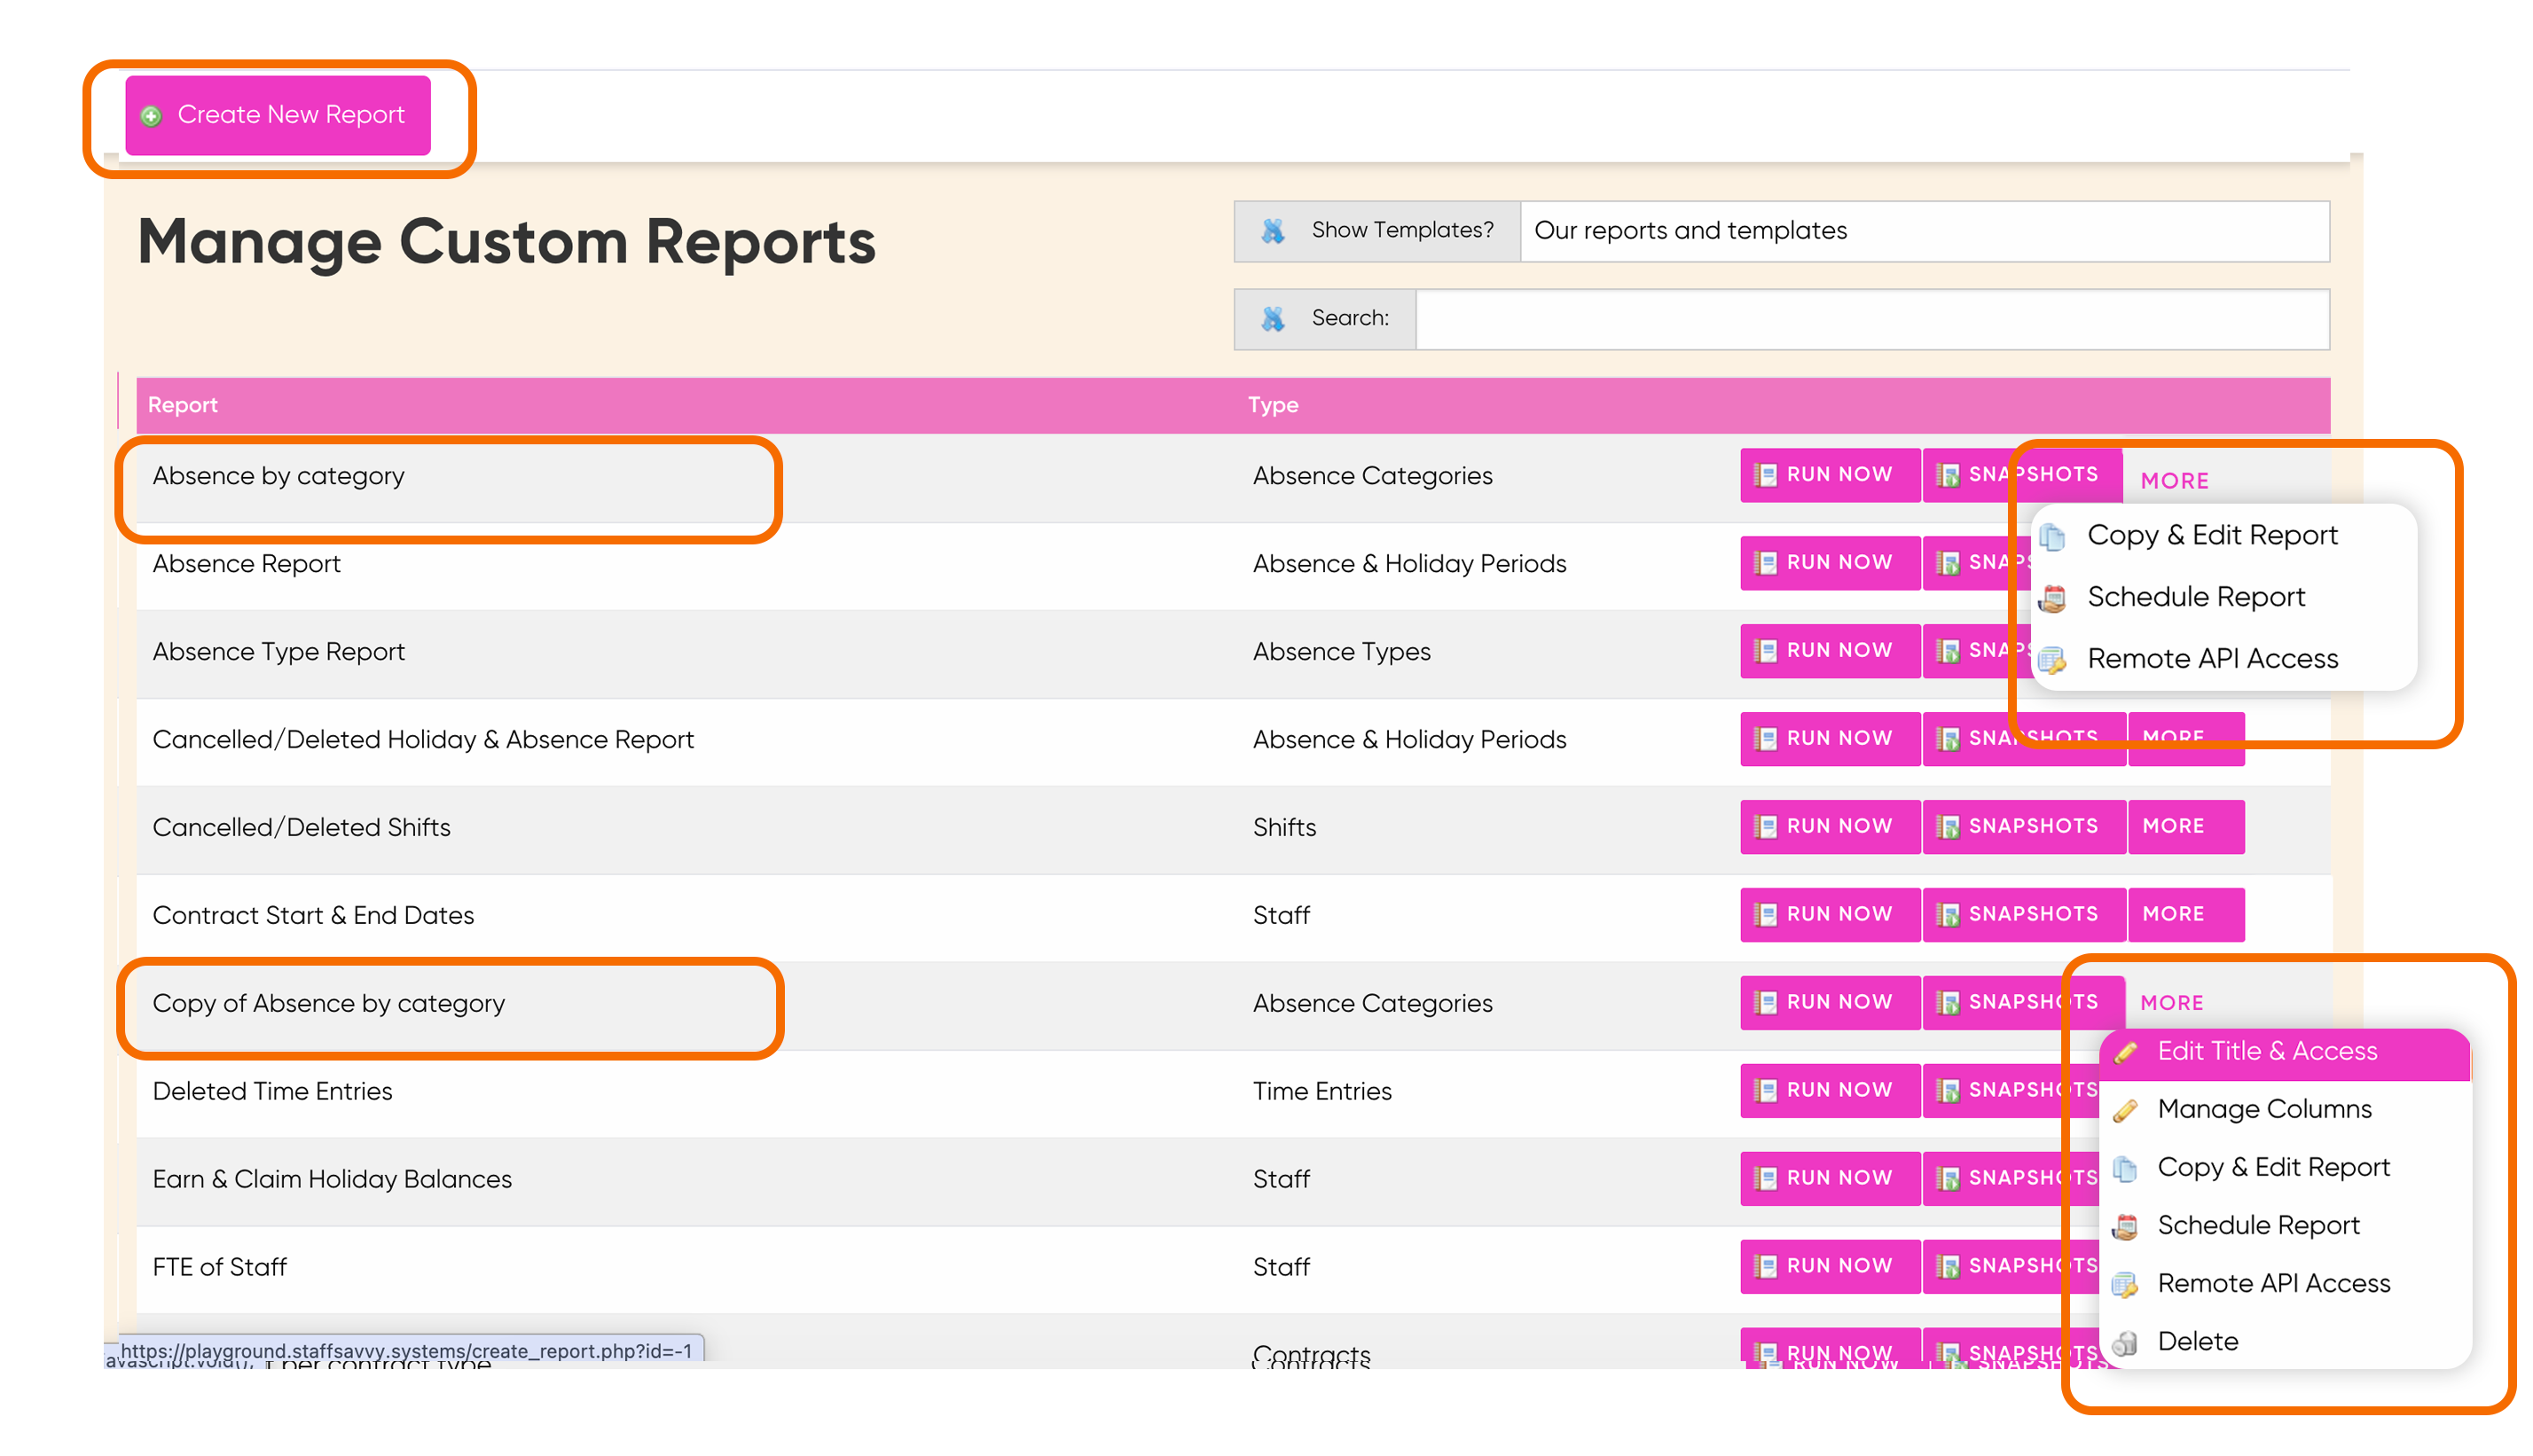This screenshot has width=2533, height=1456.
Task: Select Remote API Access in first More menu
Action: click(2212, 659)
